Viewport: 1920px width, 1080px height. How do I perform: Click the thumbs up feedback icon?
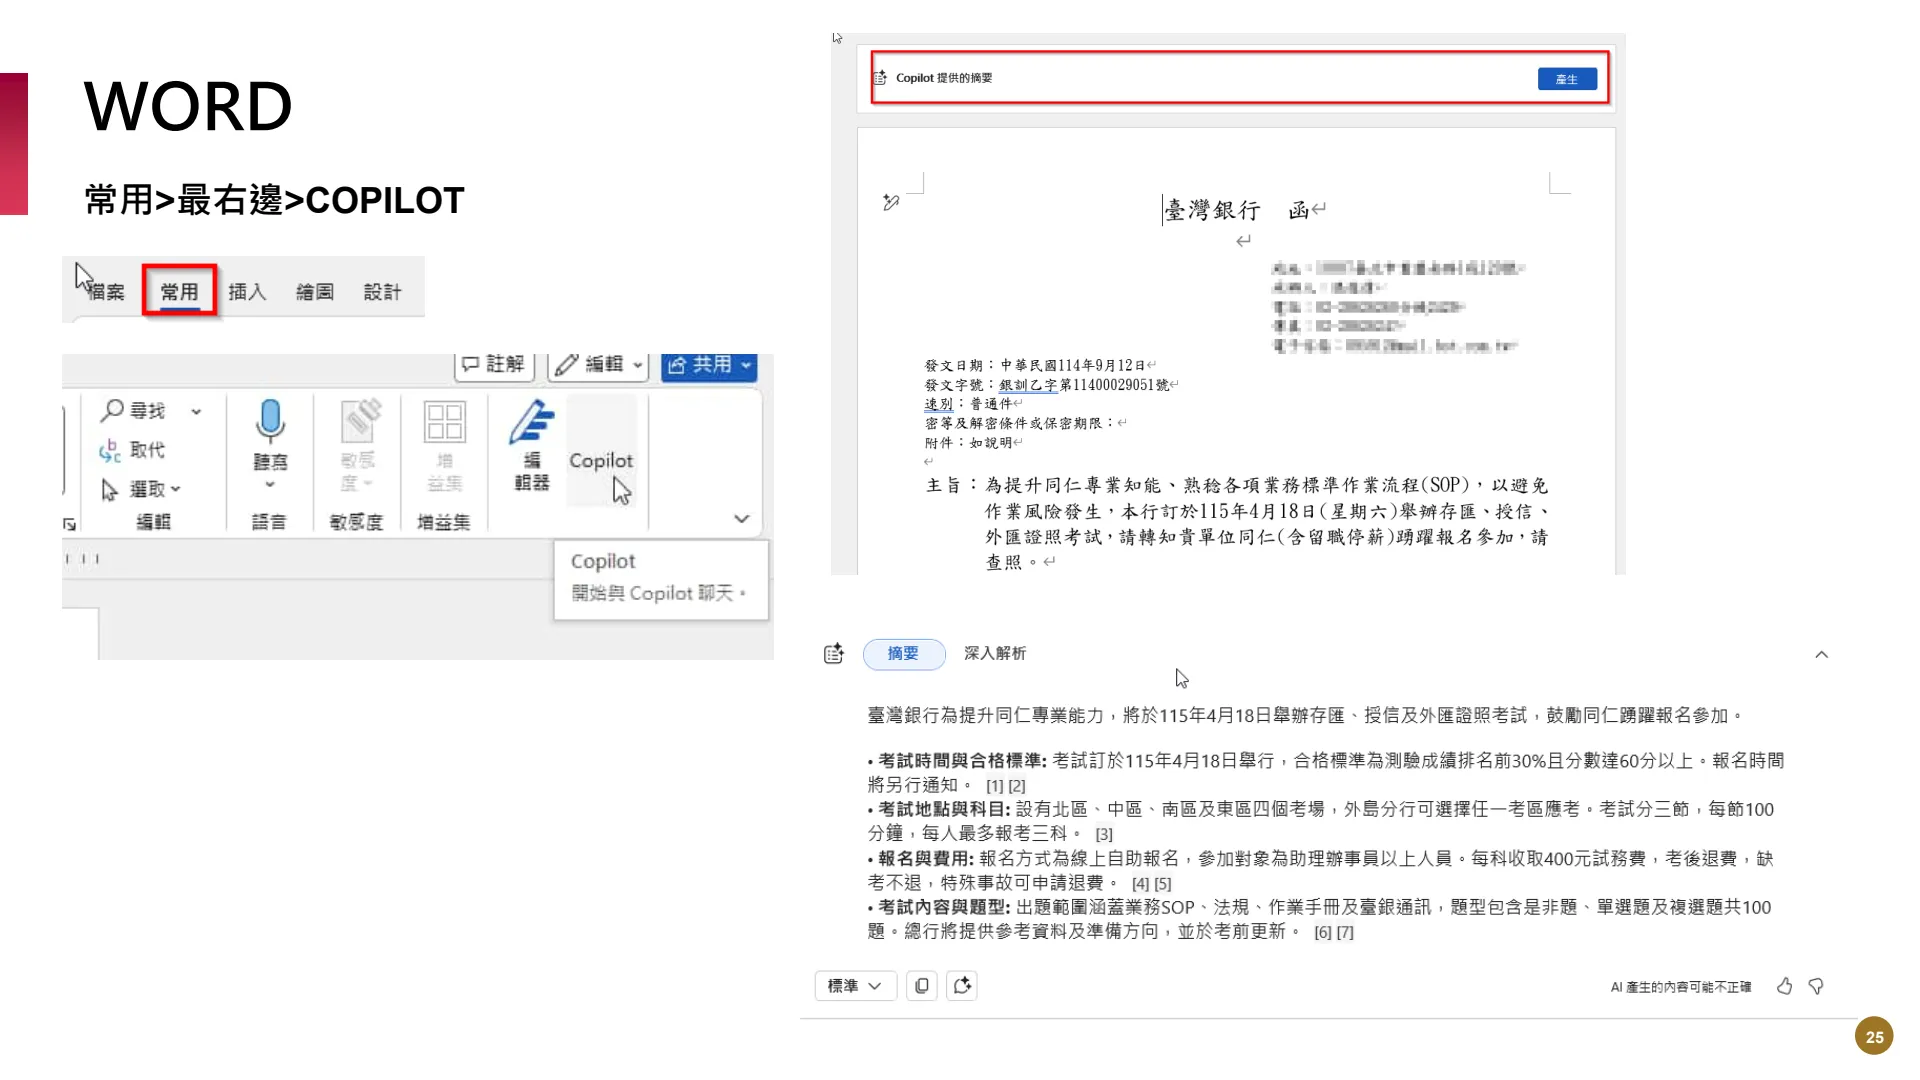pos(1784,987)
